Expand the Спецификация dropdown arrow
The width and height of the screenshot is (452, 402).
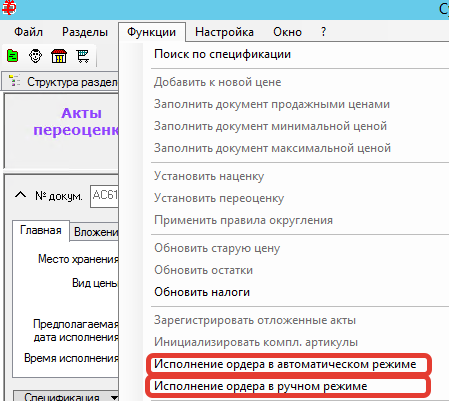[114, 397]
